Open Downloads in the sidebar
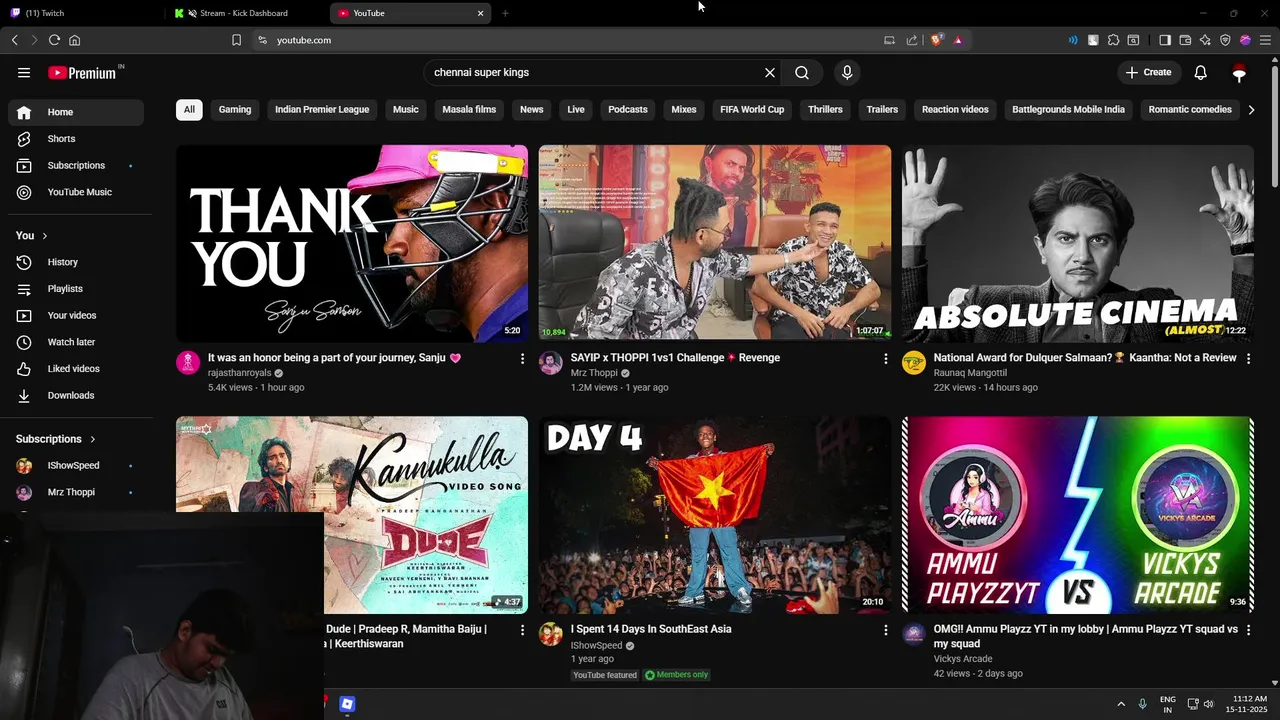 [x=76, y=395]
